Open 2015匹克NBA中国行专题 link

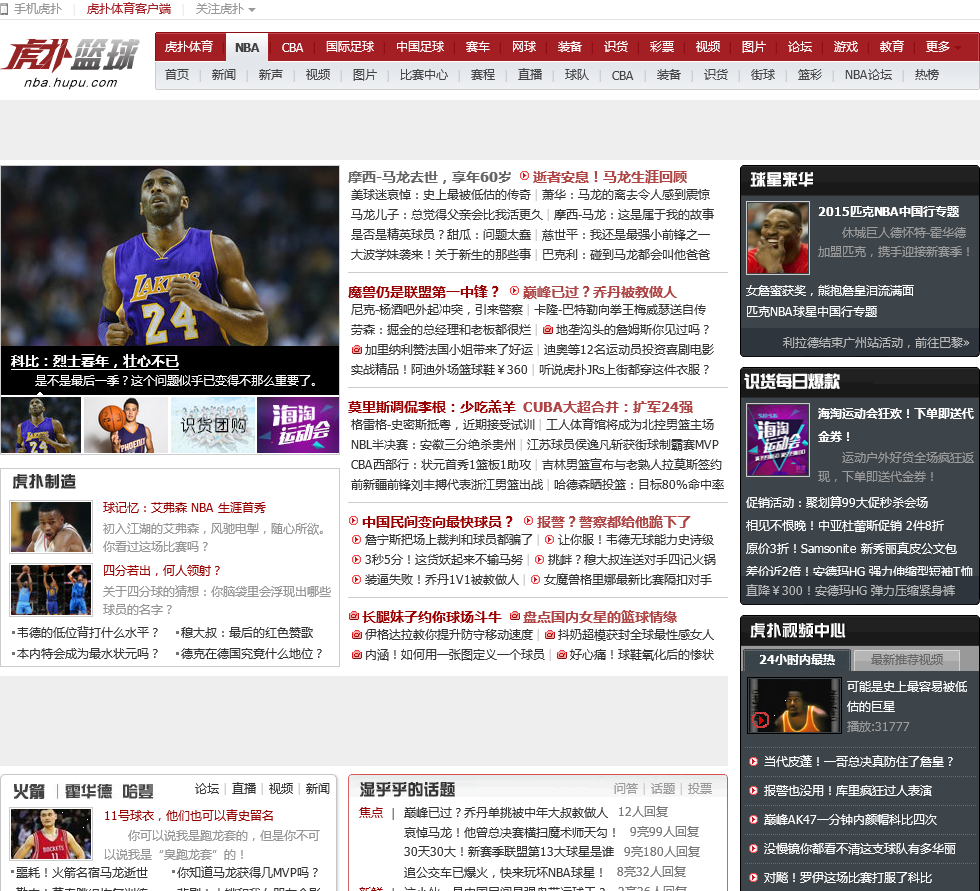click(x=888, y=211)
